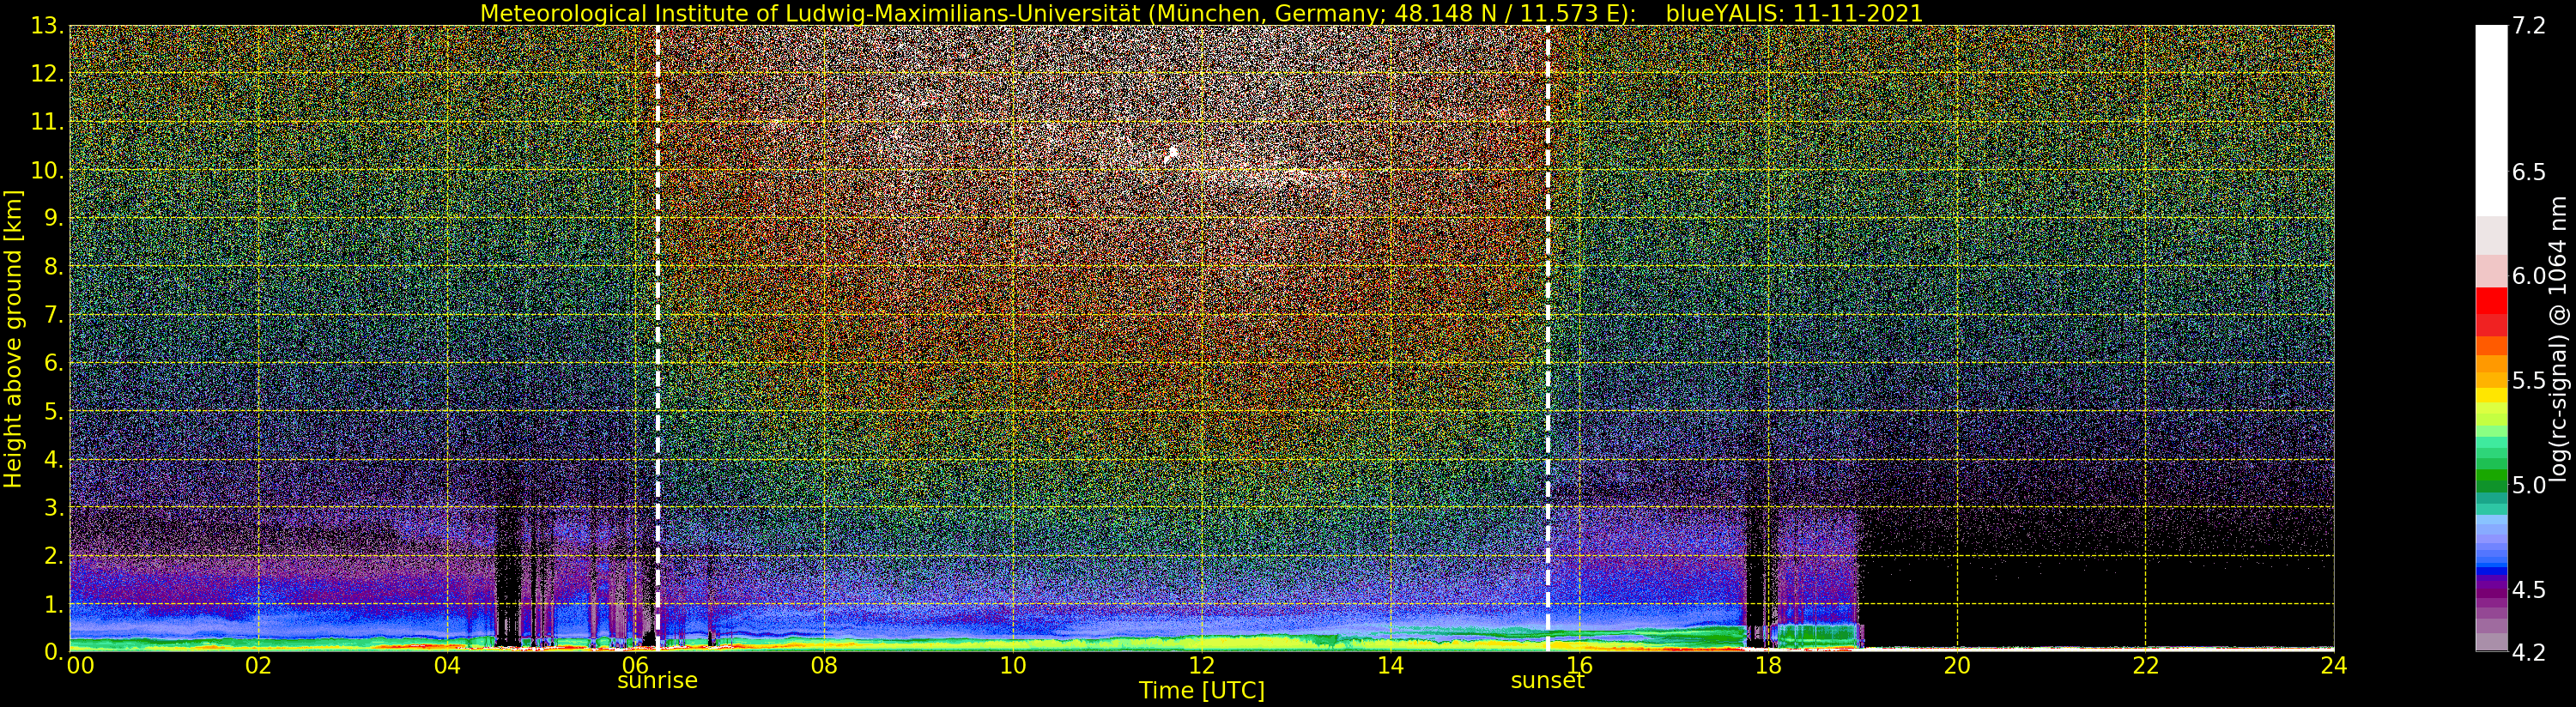Click the "4." height tick label
The height and width of the screenshot is (707, 2576).
click(x=54, y=459)
